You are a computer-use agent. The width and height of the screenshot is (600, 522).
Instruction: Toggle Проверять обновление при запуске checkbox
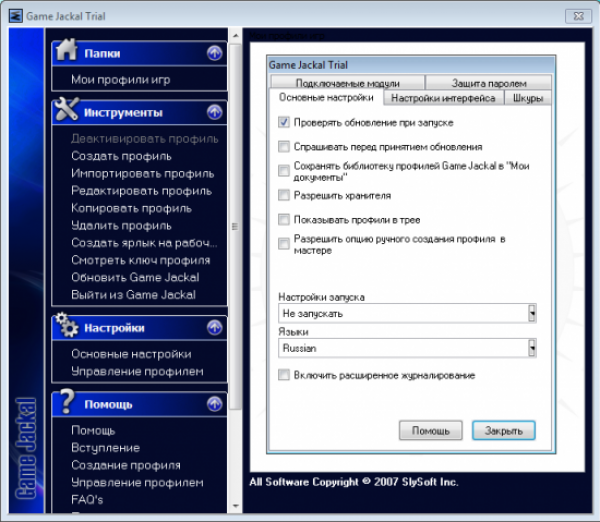tap(284, 122)
